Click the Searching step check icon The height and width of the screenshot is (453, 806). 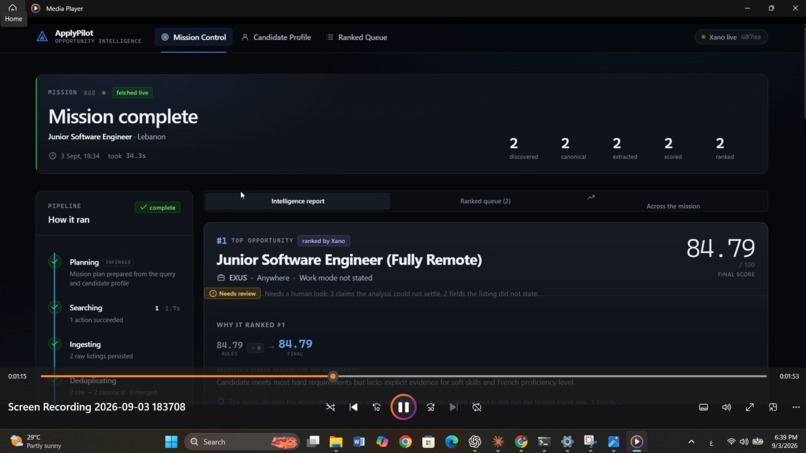tap(55, 307)
